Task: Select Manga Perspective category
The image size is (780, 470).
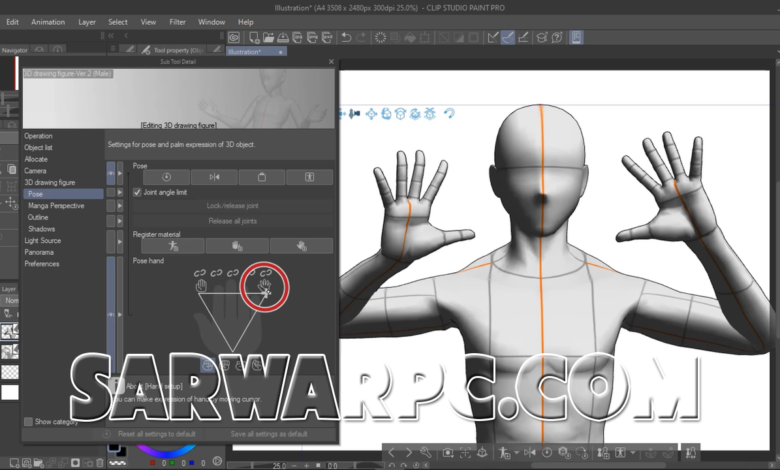Action: click(x=56, y=205)
